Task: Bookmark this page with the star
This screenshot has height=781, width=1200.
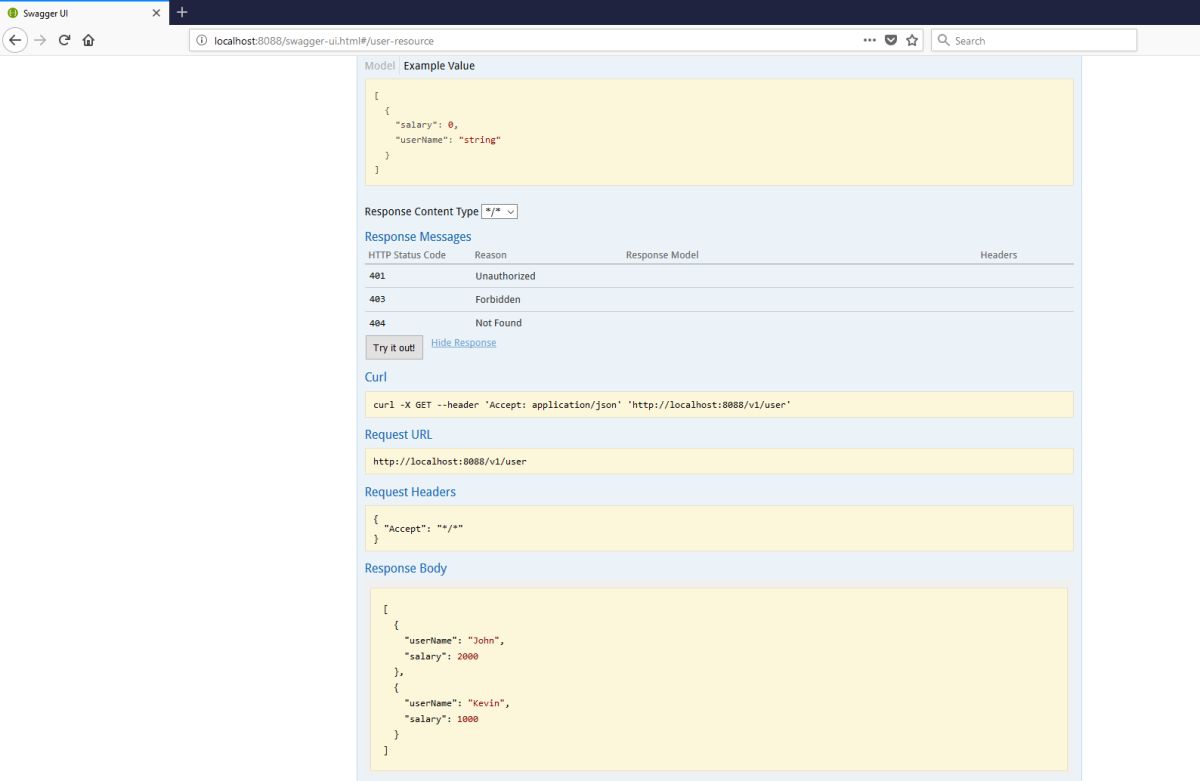Action: pos(912,40)
